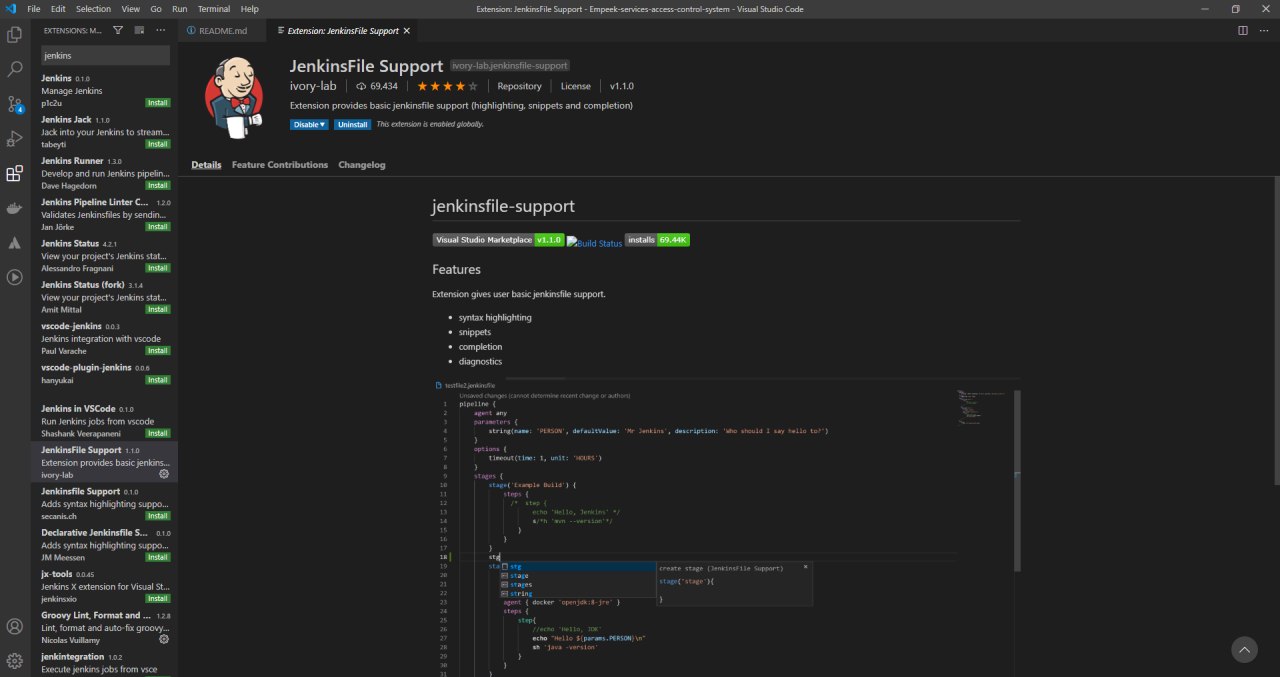Install Declarative Jenkinsfile Support by JM Meessen
Screen dimensions: 1280x677
click(x=158, y=557)
